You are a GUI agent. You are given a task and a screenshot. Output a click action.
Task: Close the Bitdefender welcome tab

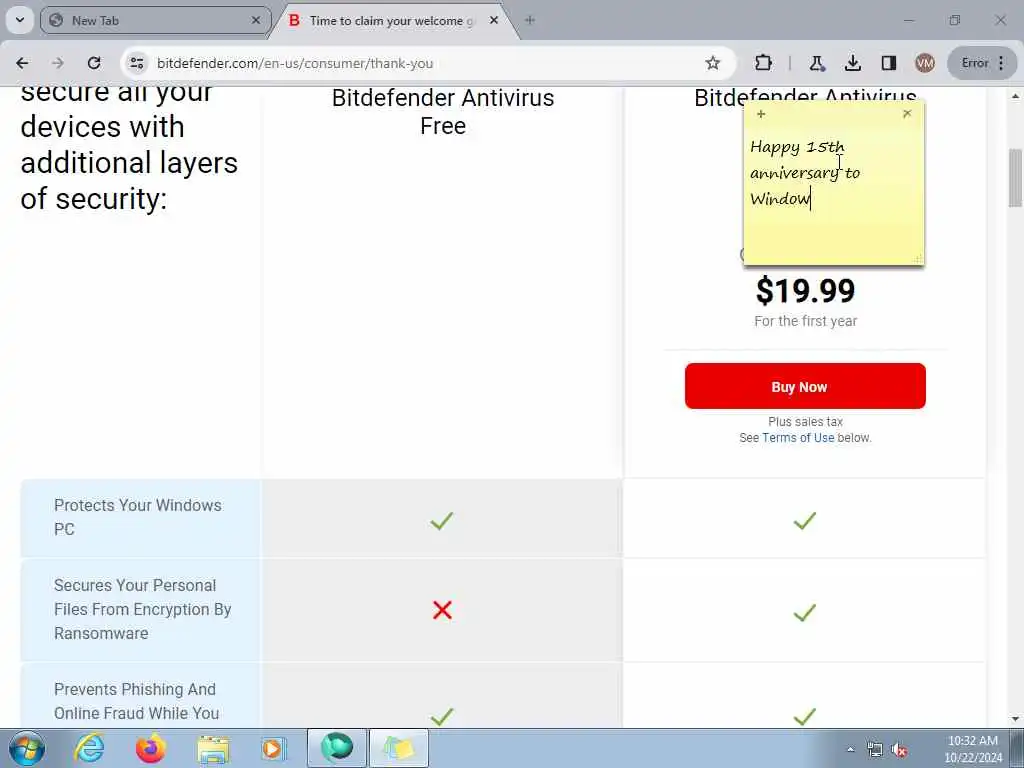coord(494,20)
